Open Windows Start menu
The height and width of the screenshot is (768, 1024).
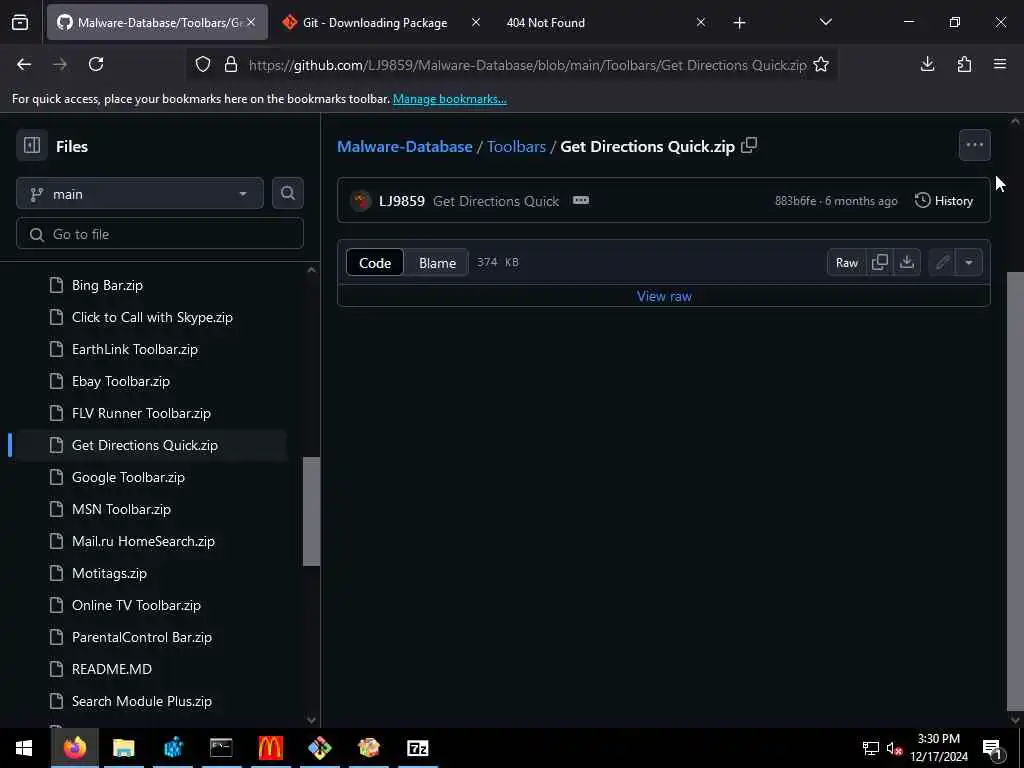pyautogui.click(x=24, y=748)
